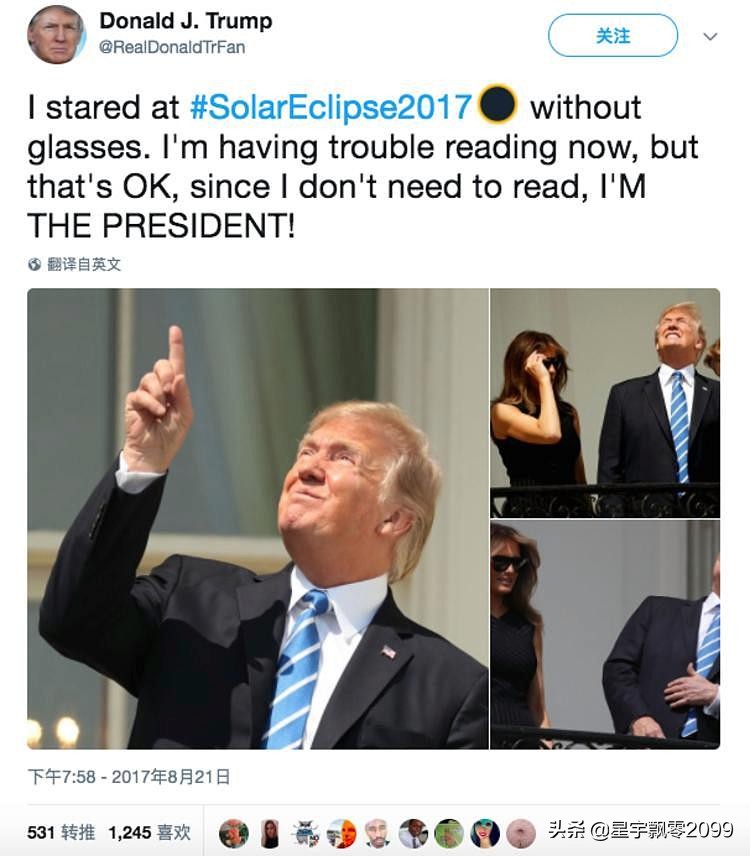Open the large photo of man pointing upward
750x856 pixels.
(258, 519)
